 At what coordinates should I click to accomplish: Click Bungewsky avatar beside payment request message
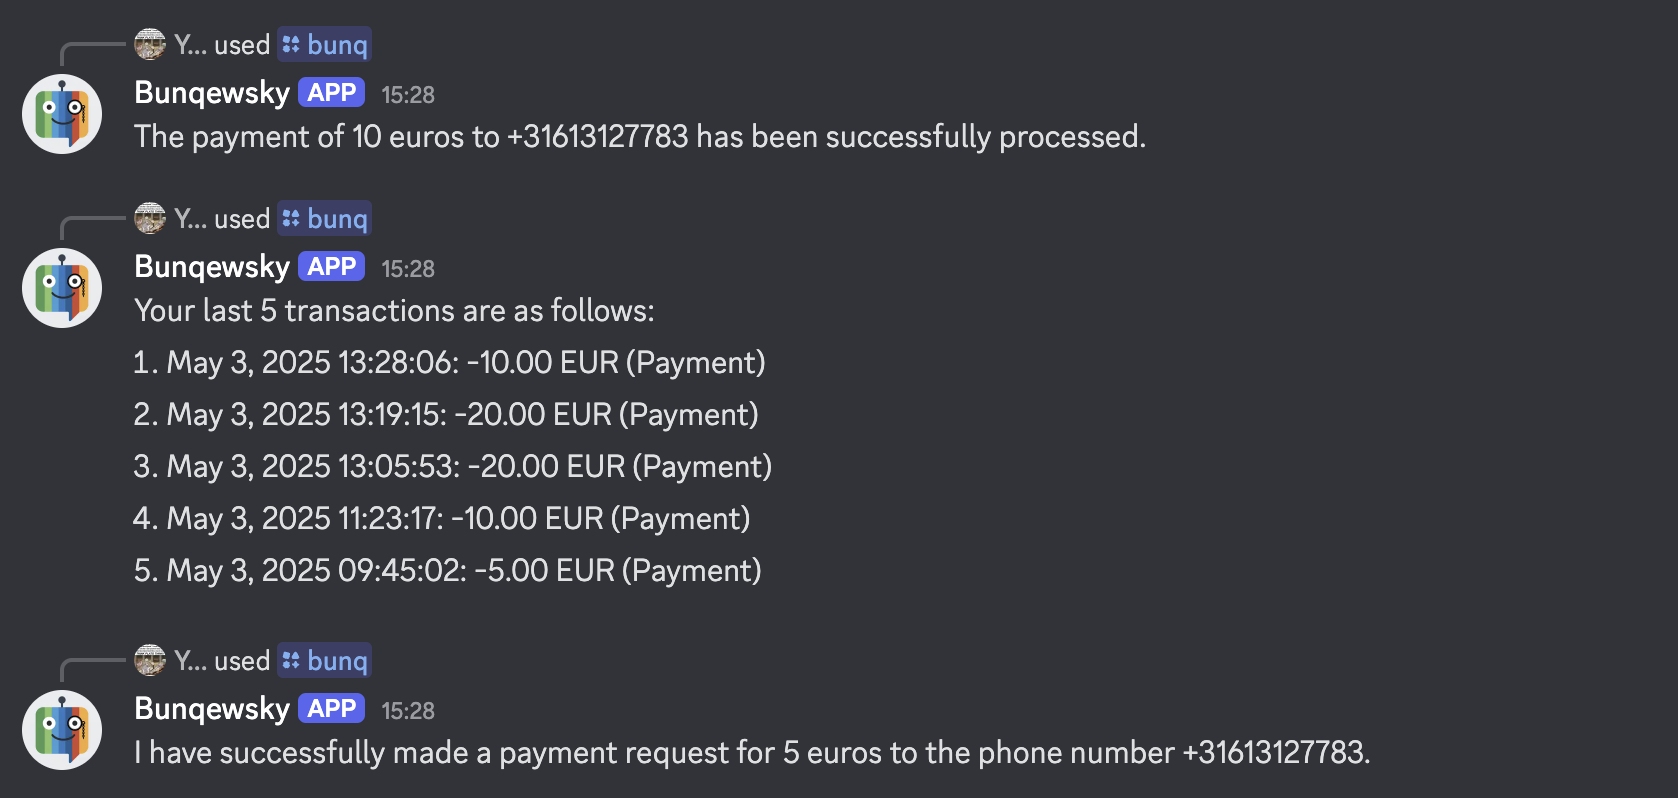pos(62,730)
